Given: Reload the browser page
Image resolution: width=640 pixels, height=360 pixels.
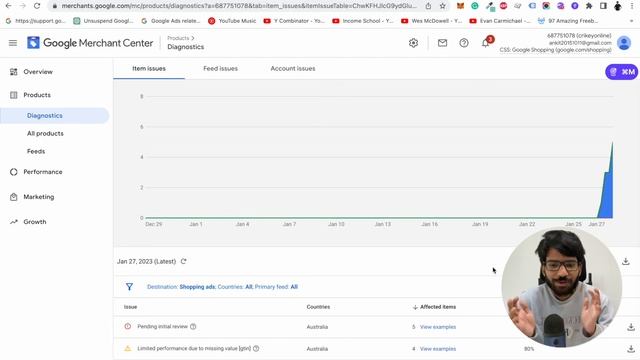Looking at the screenshot, I should pos(37,6).
